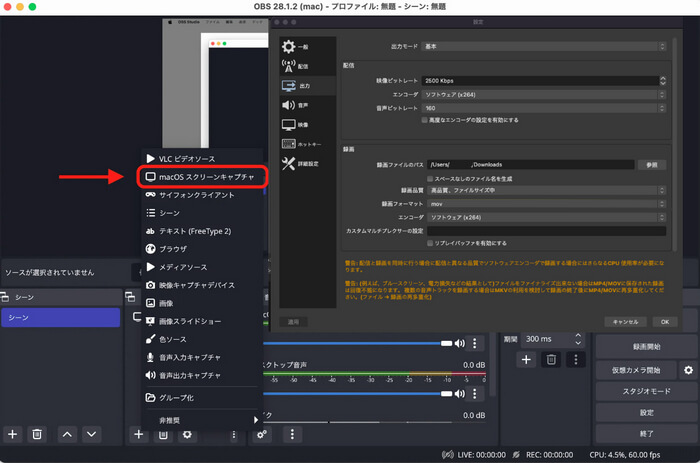
Task: Step the 300 ms duration spinner
Action: 578,339
